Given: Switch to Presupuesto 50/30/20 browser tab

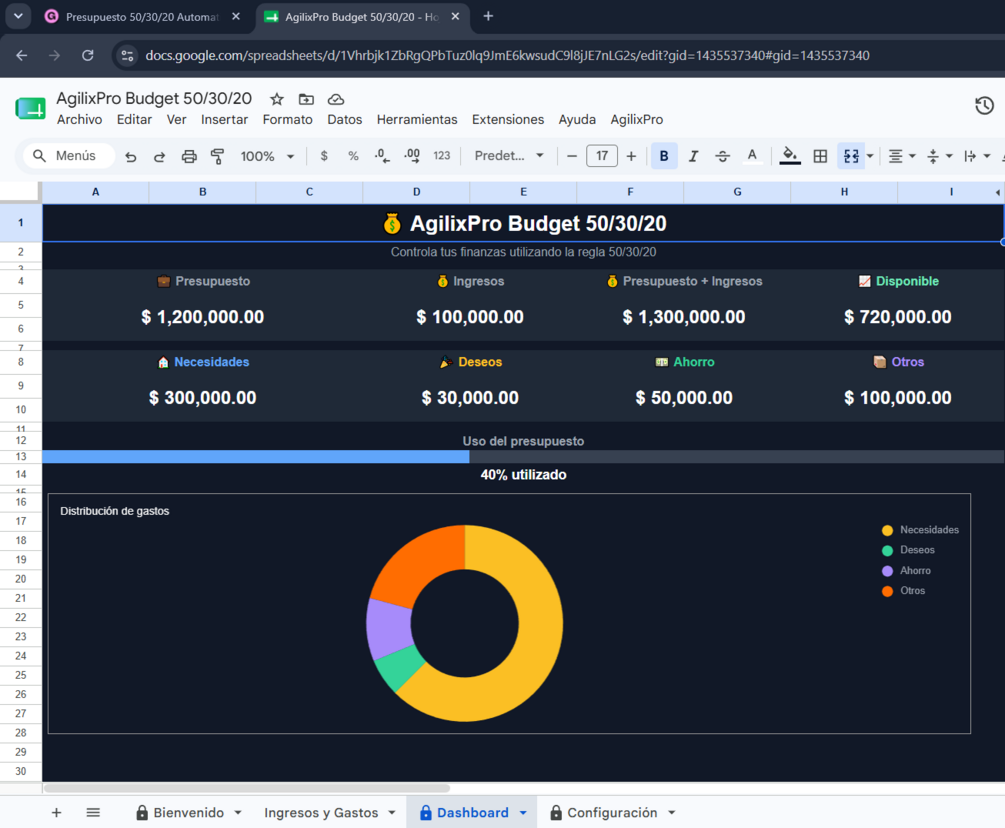Looking at the screenshot, I should click(x=142, y=17).
